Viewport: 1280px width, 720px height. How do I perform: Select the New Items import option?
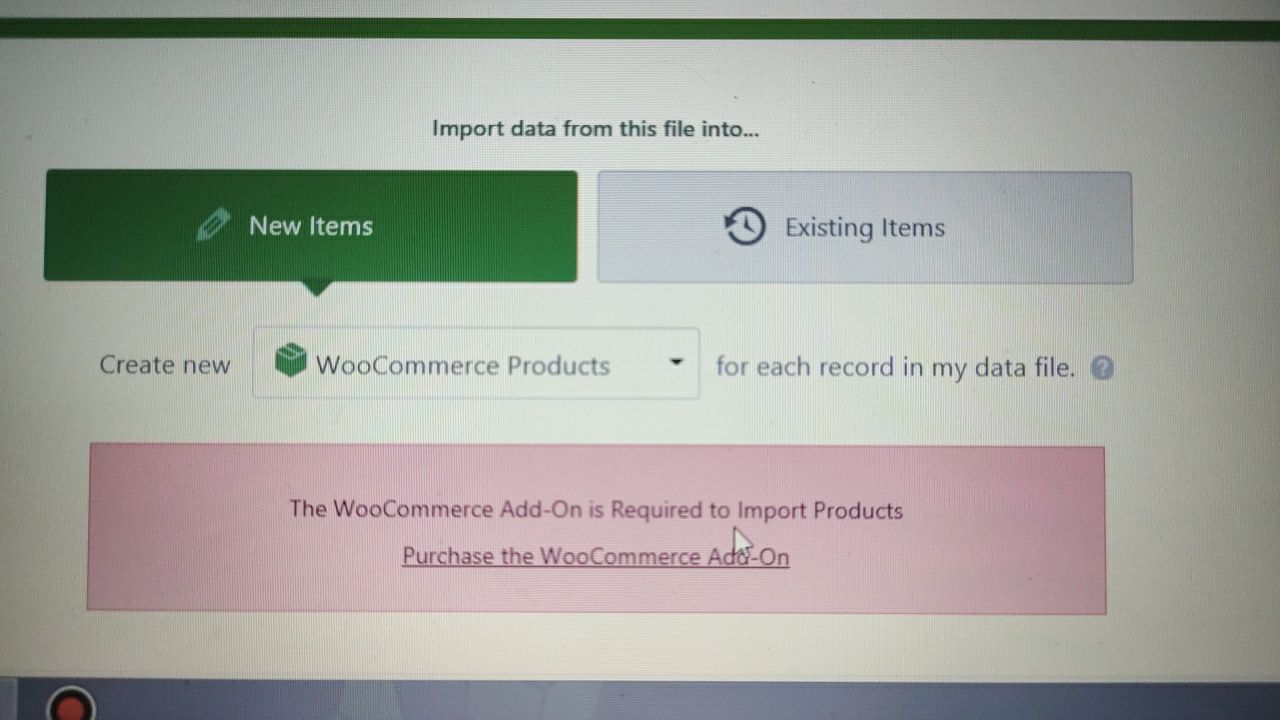311,226
